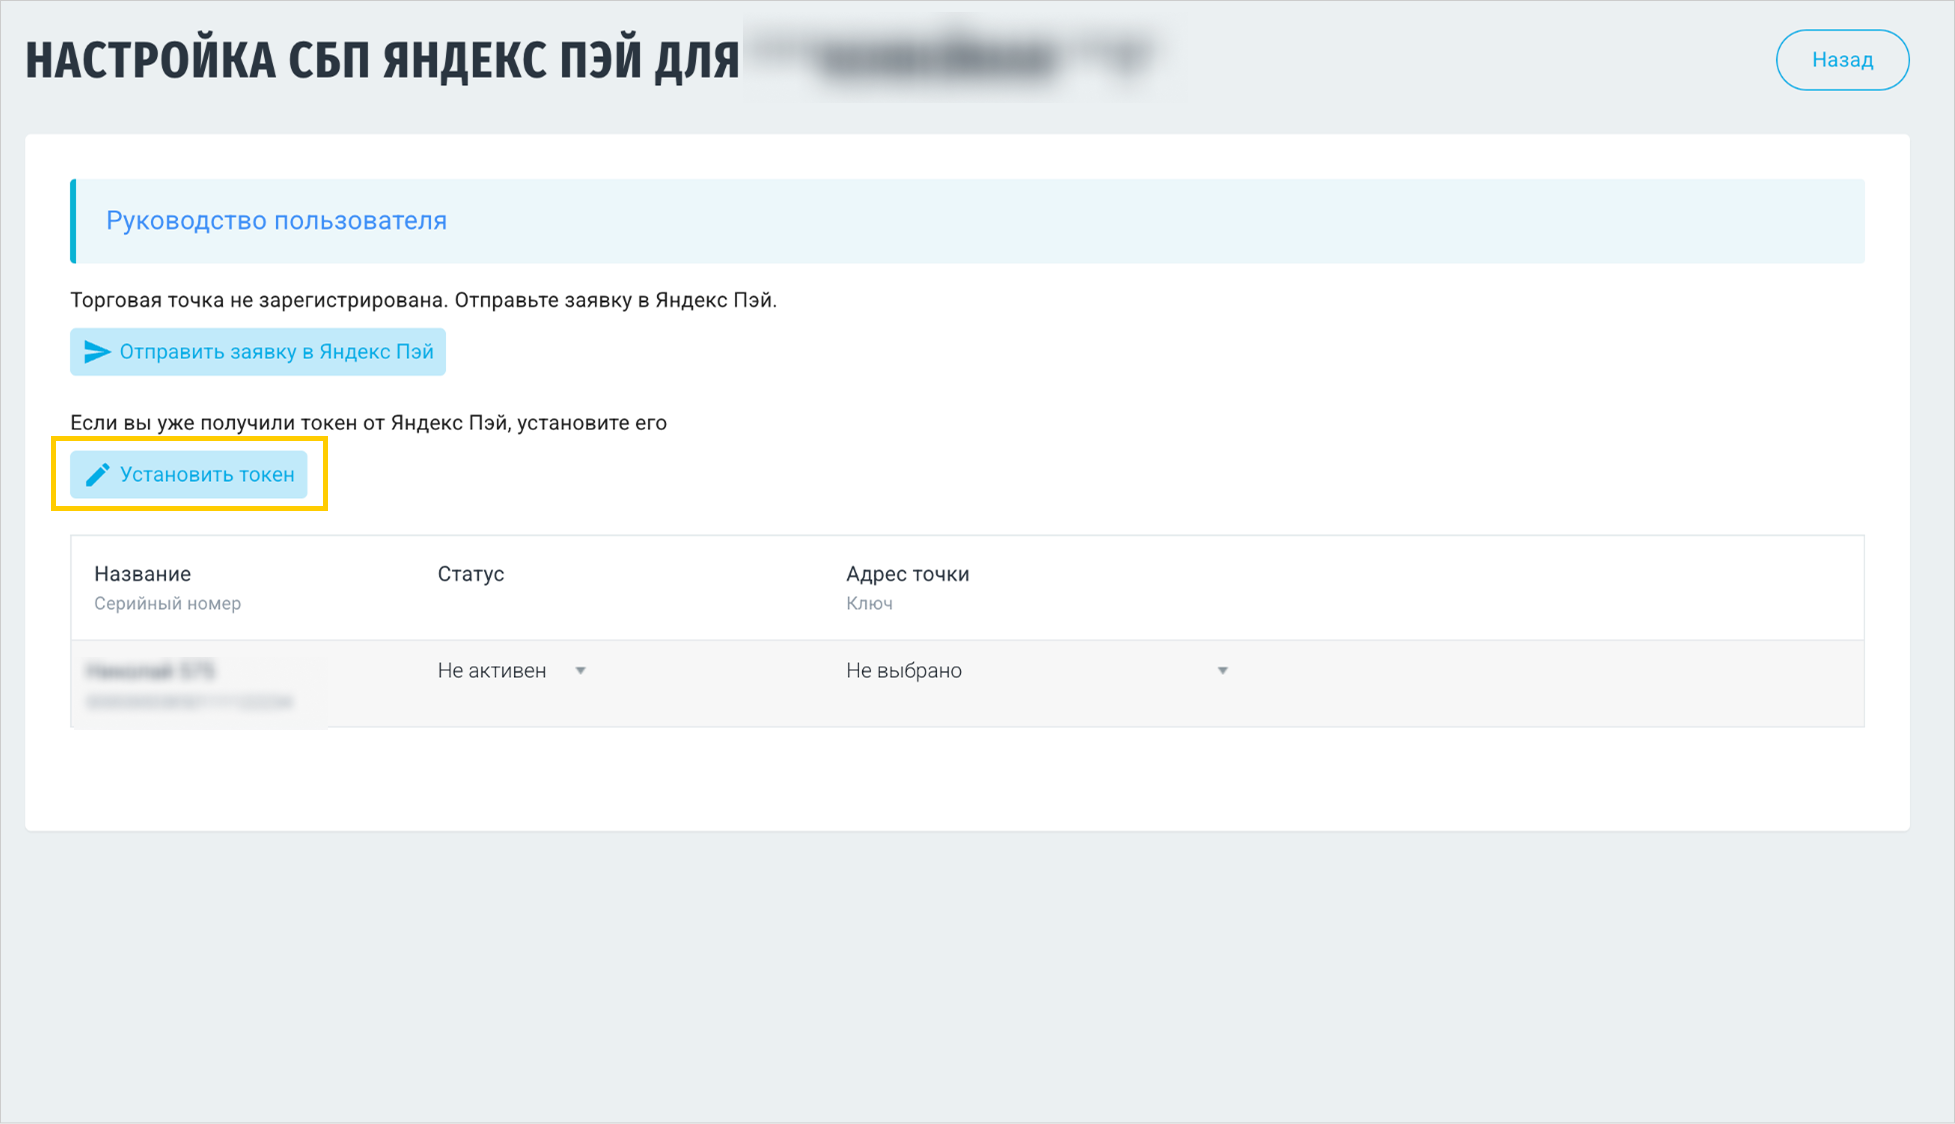The width and height of the screenshot is (1955, 1124).
Task: Click Отправить заявку в Яндекс Пэй button
Action: coord(258,352)
